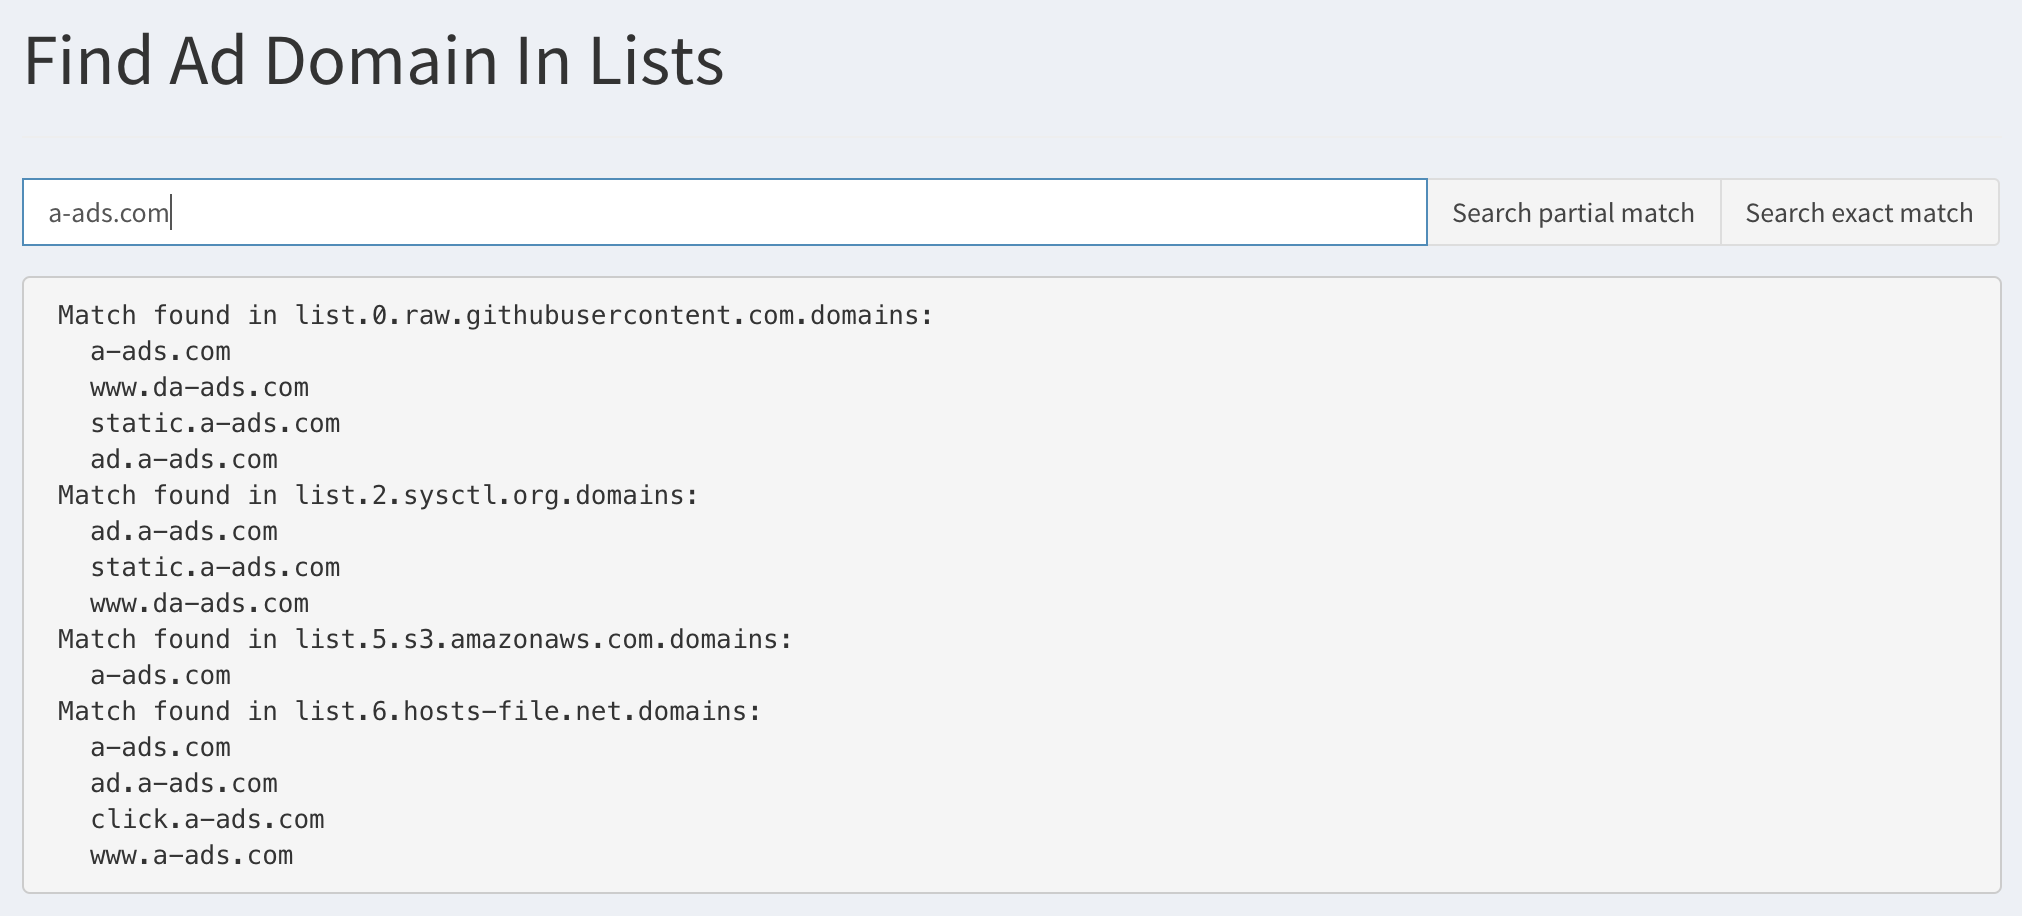This screenshot has width=2022, height=916.
Task: Click ad.a-ads.com in the list.6 hosts-file.net results
Action: coord(184,784)
